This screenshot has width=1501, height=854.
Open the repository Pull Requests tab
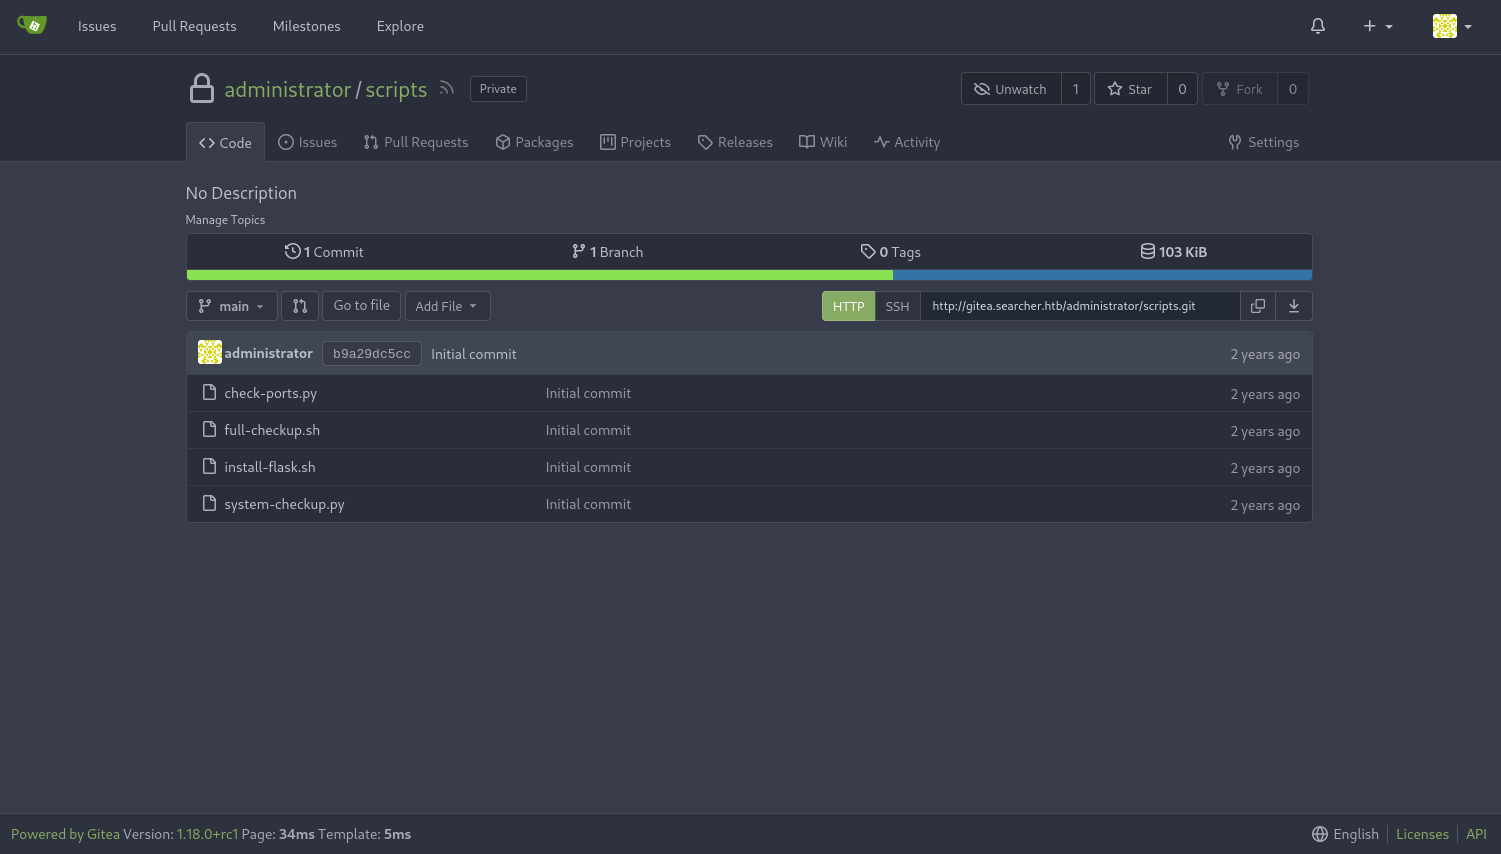(x=416, y=142)
